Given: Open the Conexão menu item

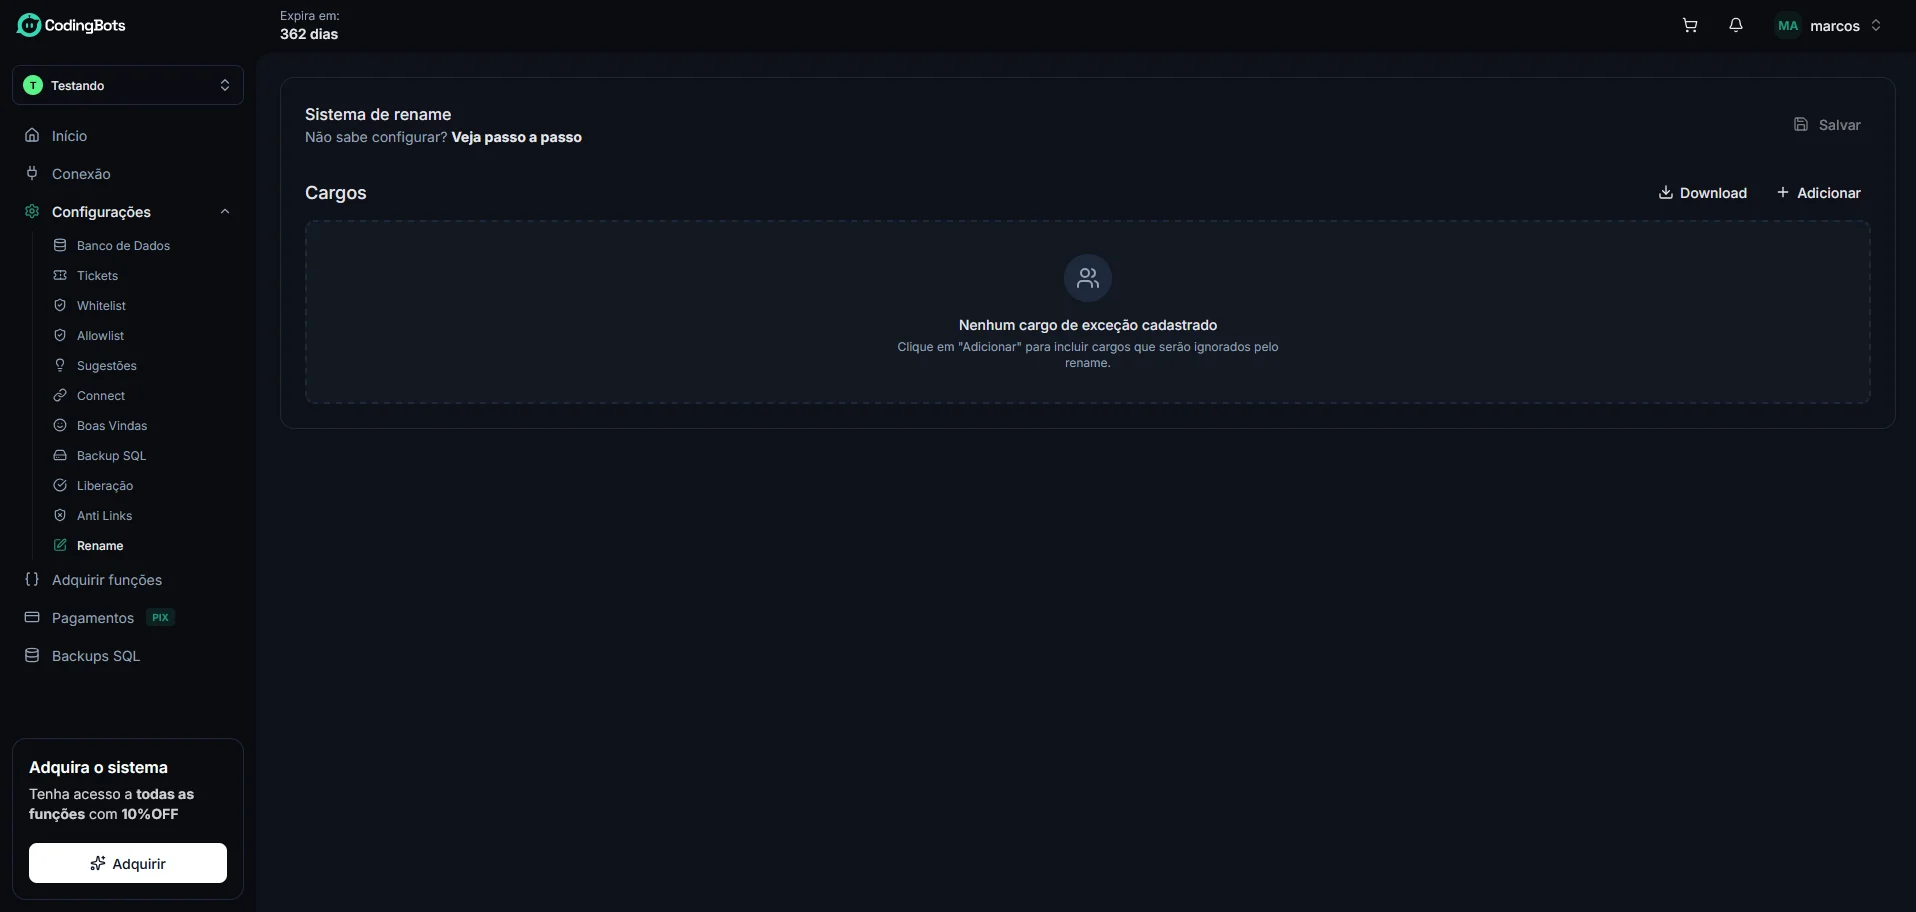Looking at the screenshot, I should coord(81,174).
